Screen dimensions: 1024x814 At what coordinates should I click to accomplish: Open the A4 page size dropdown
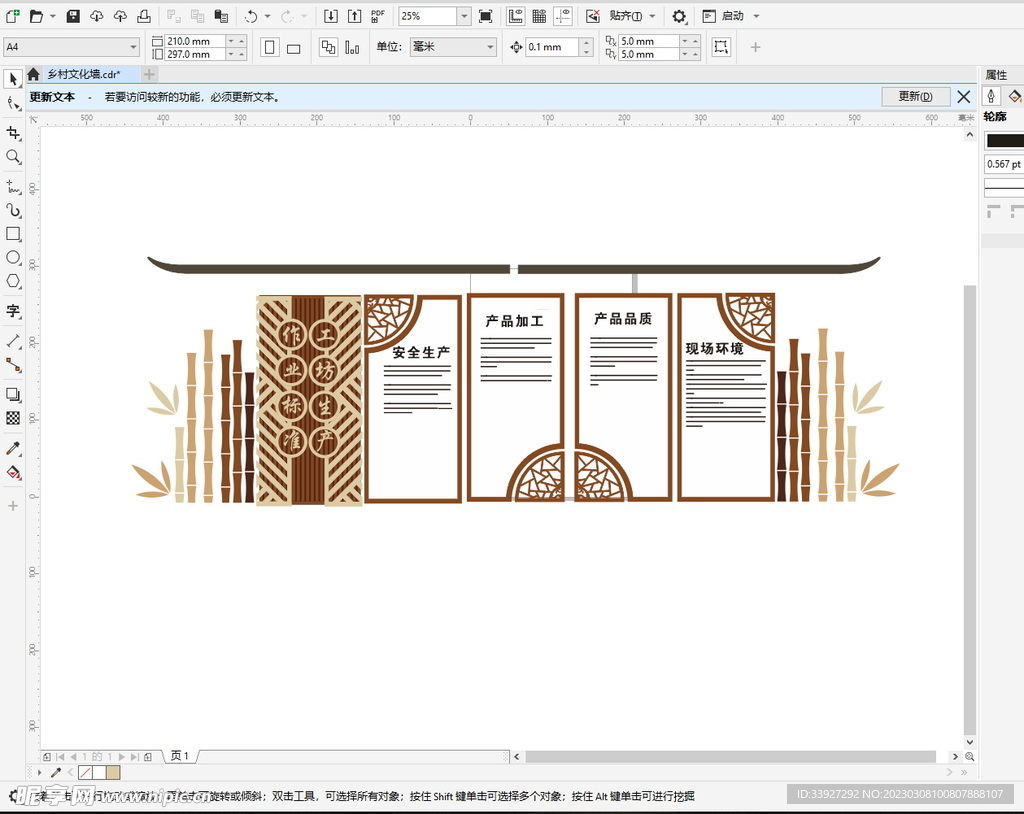pyautogui.click(x=133, y=47)
